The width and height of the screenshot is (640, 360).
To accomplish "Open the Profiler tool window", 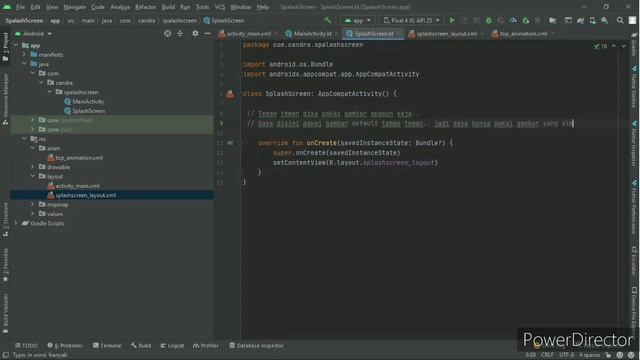I will coord(206,346).
